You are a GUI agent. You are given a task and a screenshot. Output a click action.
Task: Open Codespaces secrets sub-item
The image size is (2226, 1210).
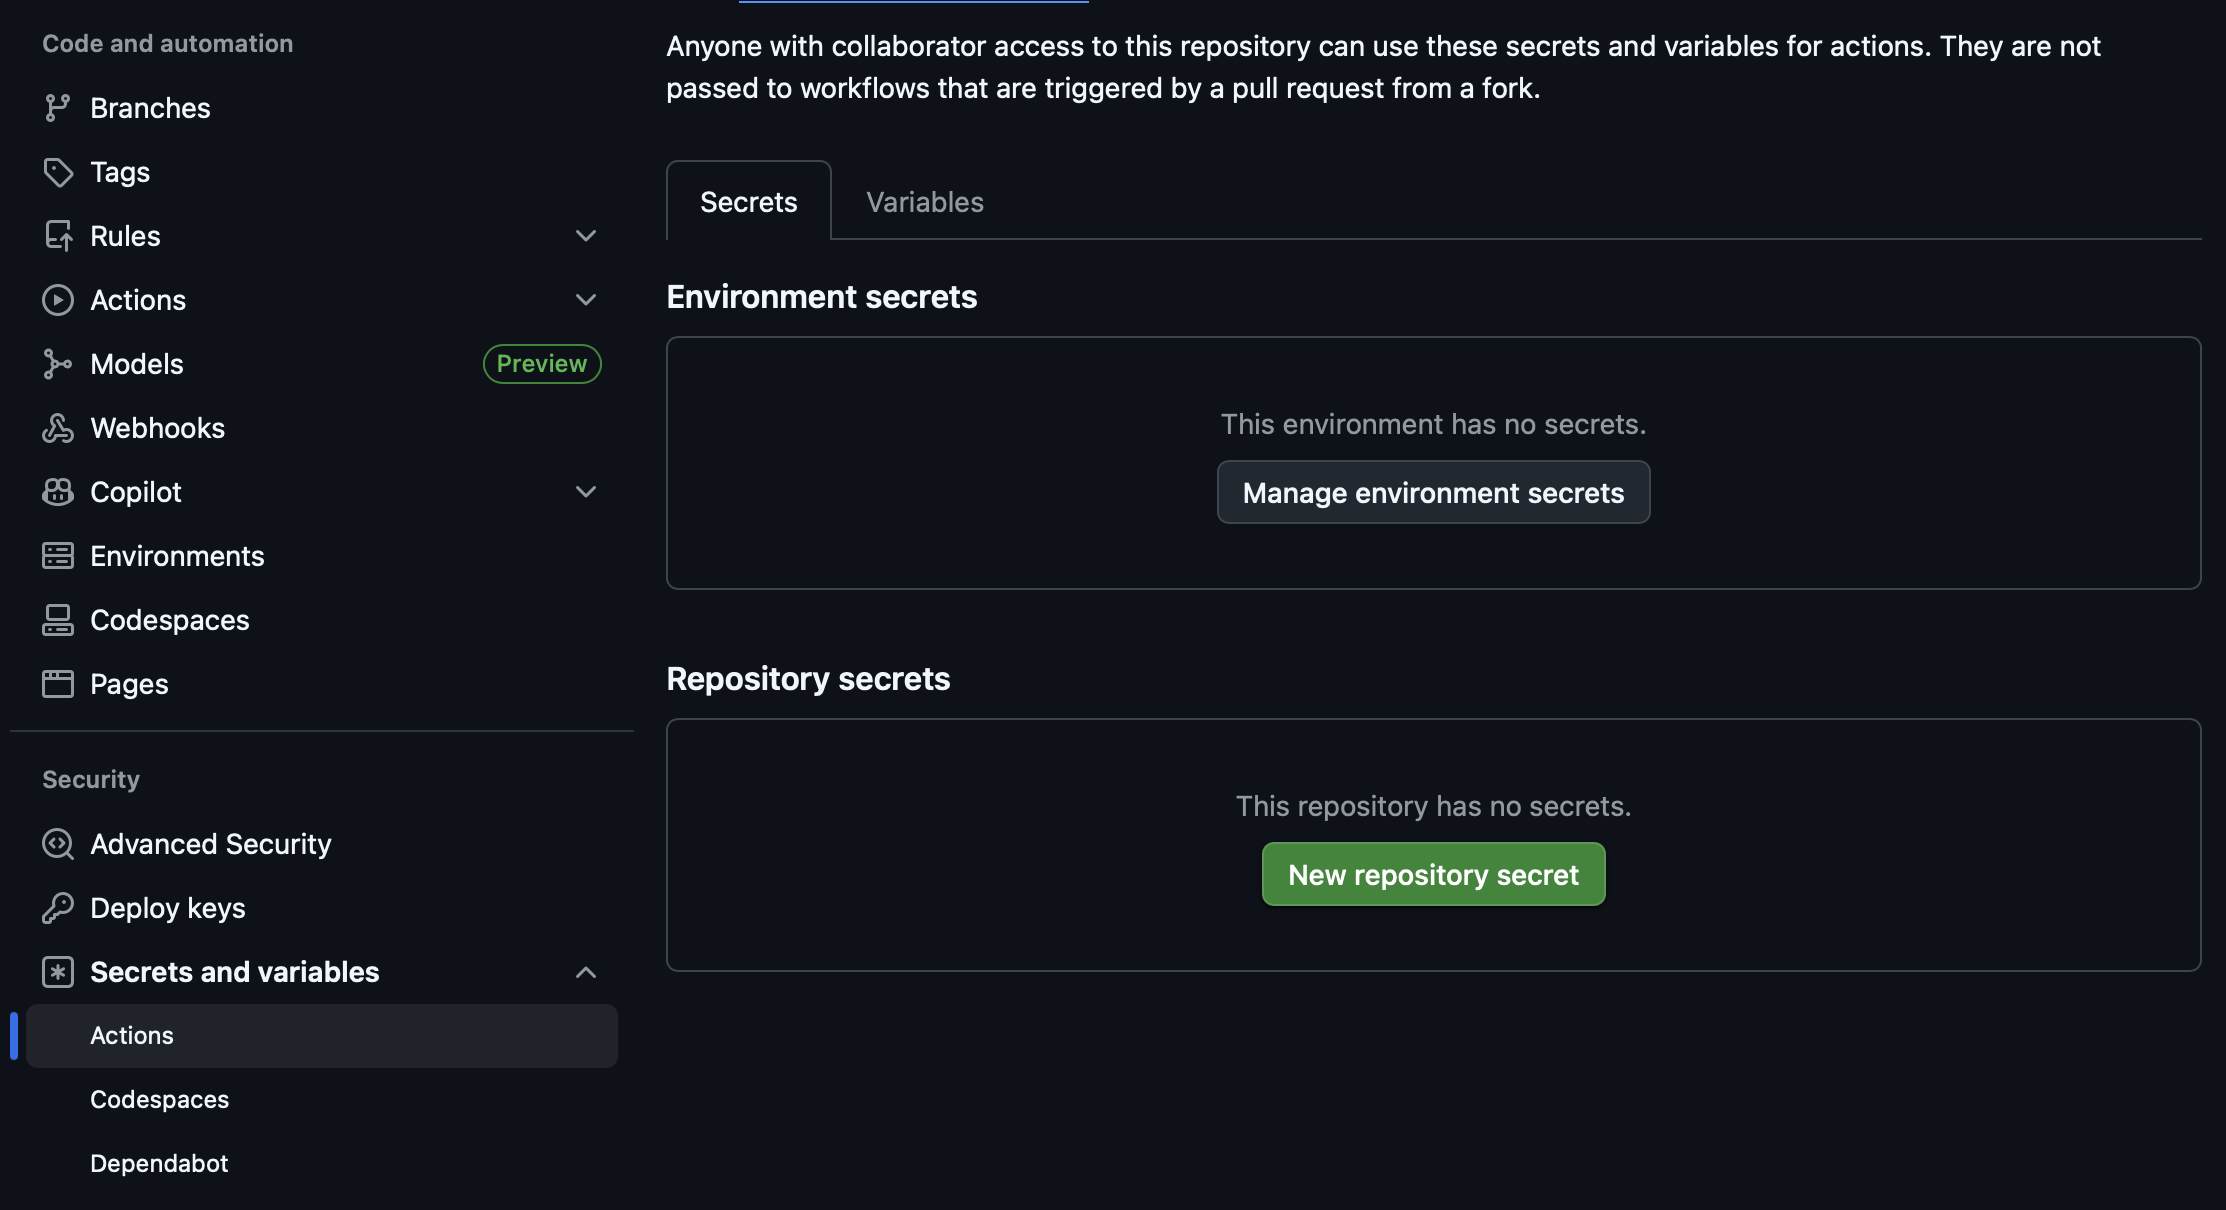(159, 1099)
